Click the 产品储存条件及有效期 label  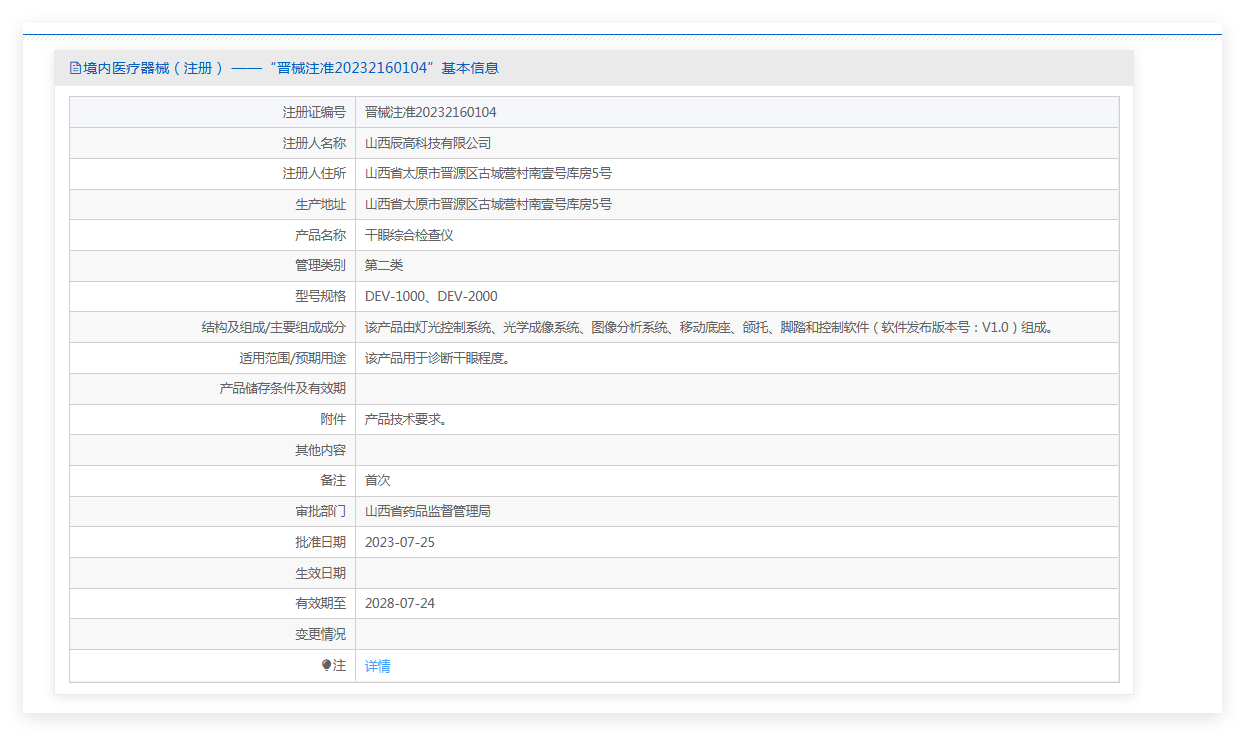(283, 389)
